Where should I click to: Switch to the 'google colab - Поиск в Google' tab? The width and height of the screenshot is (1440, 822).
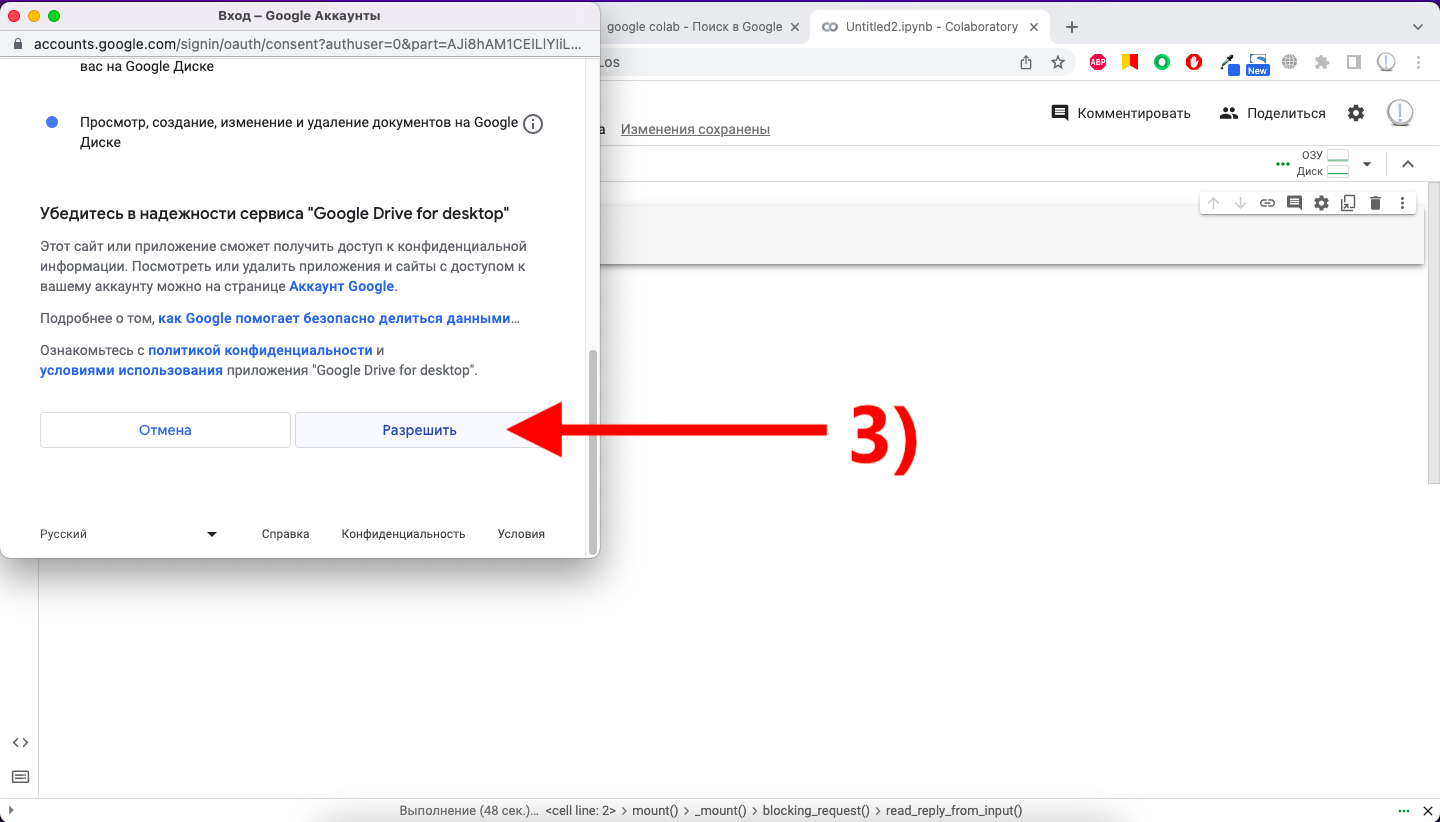point(694,27)
